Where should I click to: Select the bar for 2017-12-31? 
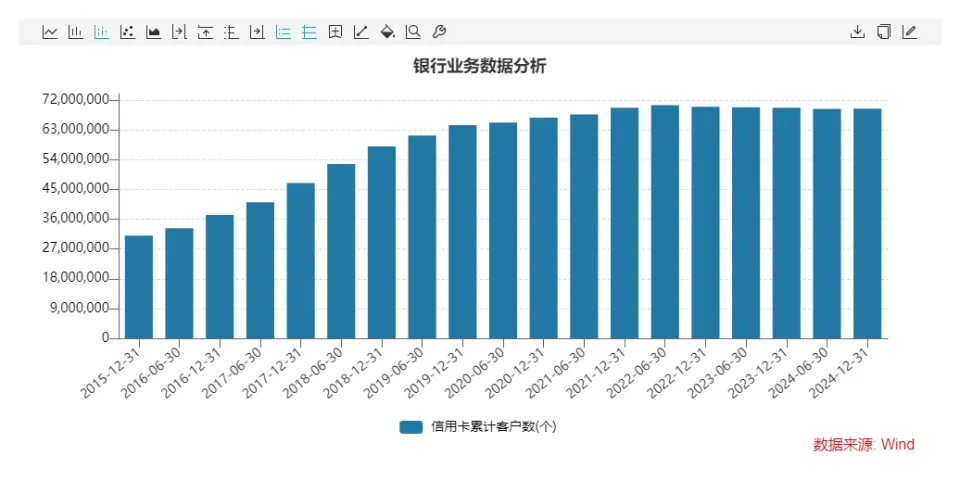(301, 261)
